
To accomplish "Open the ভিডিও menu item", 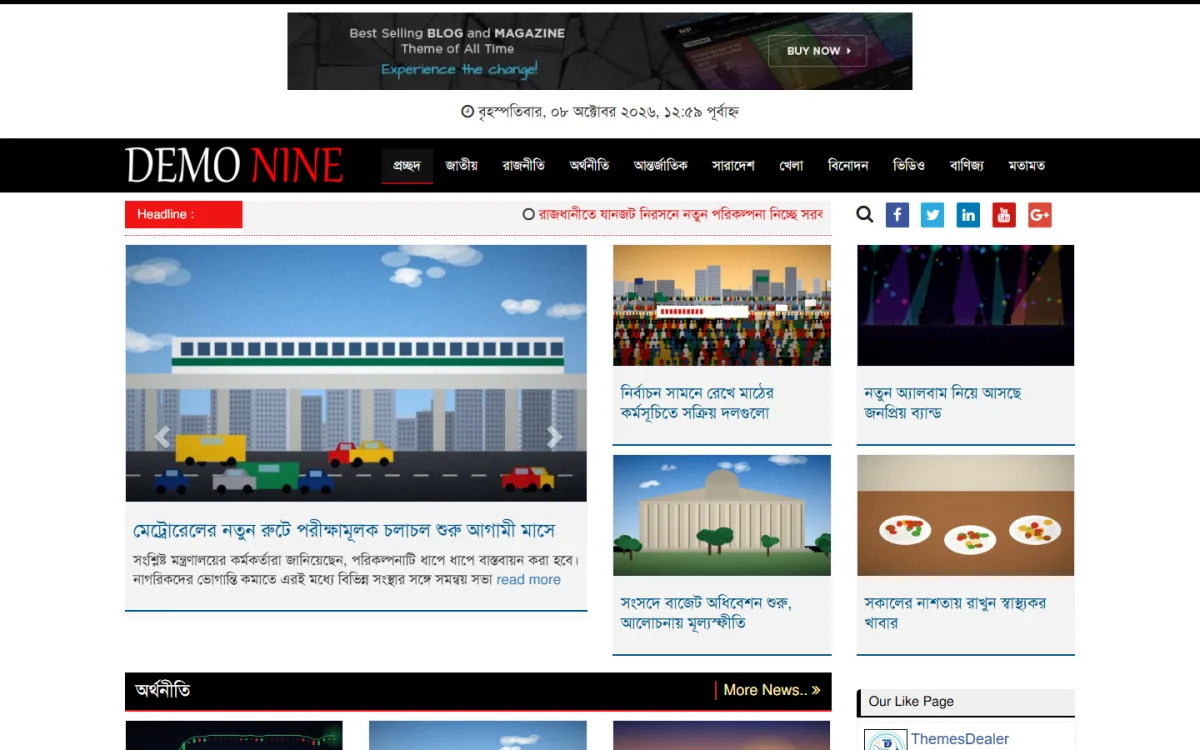I will click(909, 165).
